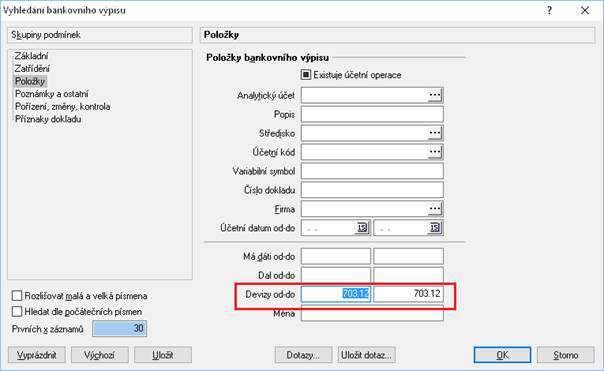Select Poznámky a ostatní group
Viewport: 604px width, 371px height.
point(52,94)
